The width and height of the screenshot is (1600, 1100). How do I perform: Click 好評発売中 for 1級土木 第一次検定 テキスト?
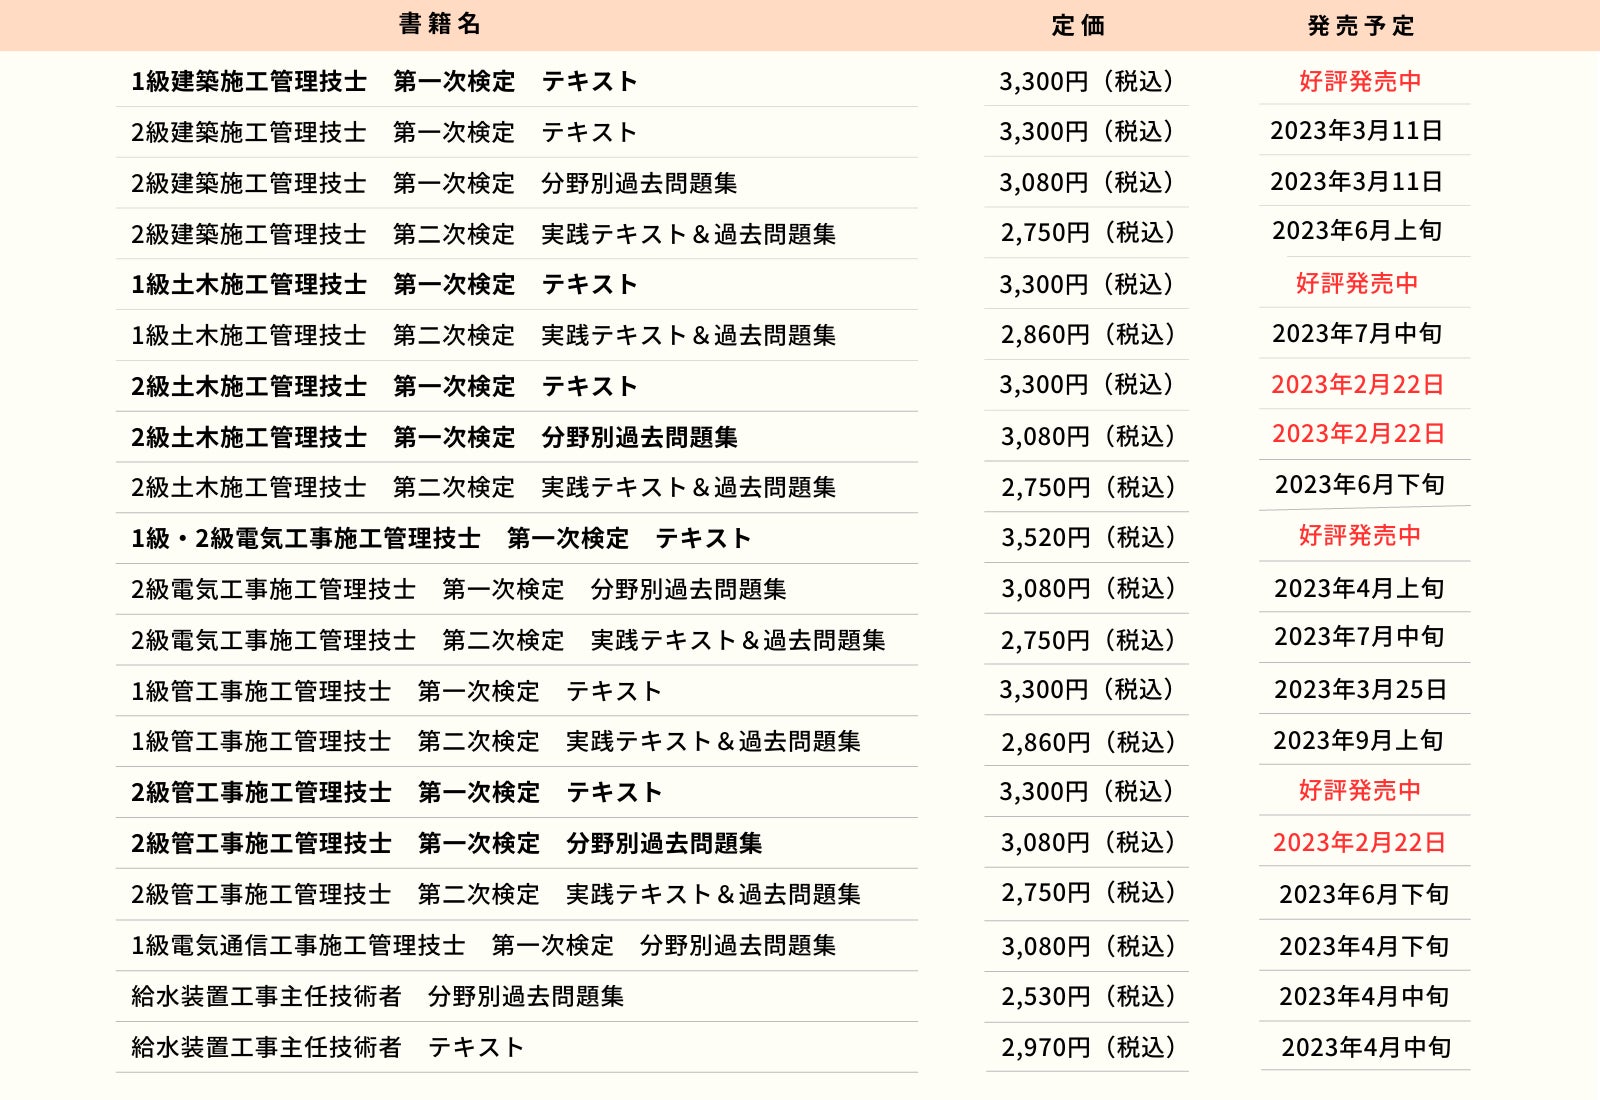pos(1357,283)
